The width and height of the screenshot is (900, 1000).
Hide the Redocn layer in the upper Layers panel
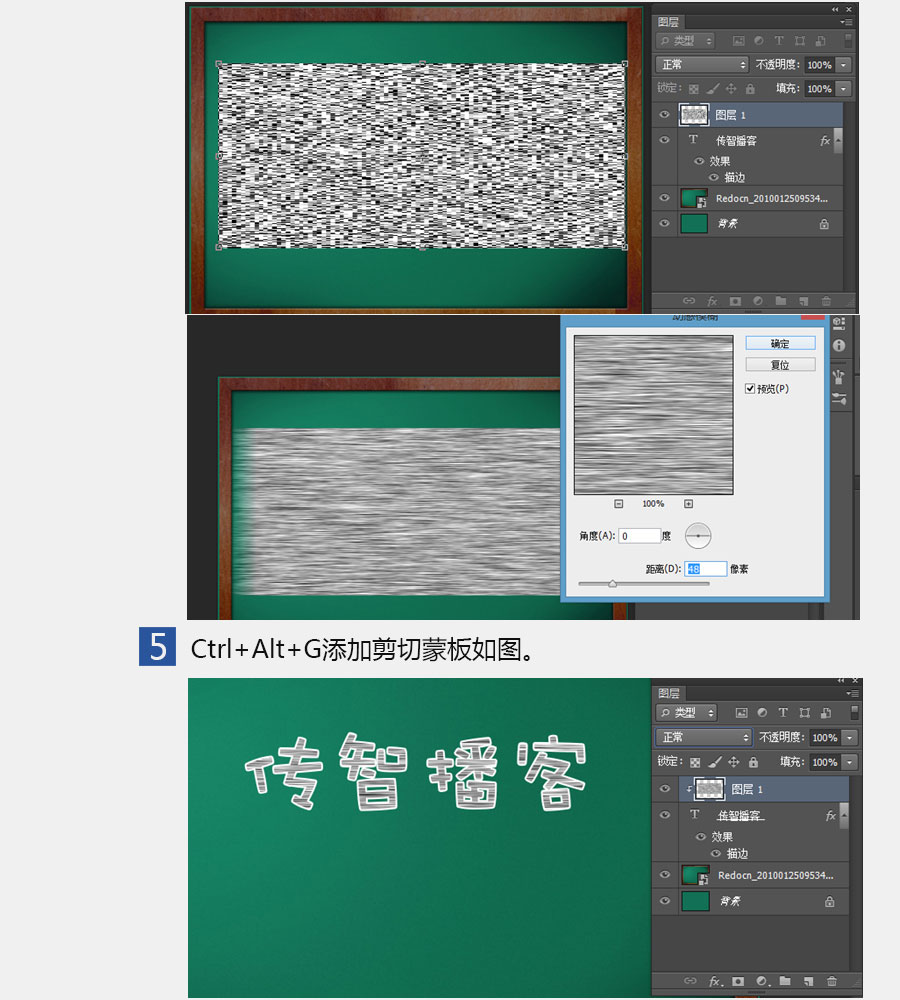click(x=664, y=198)
